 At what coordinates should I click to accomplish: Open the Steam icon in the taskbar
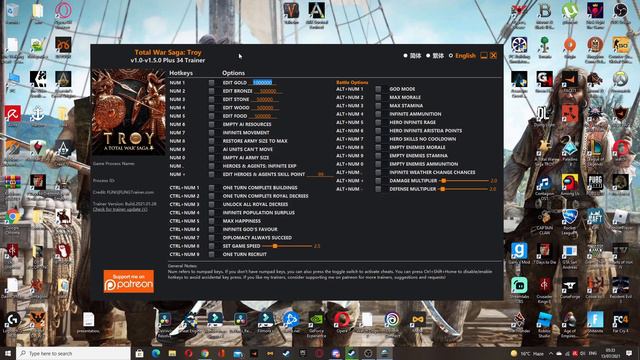287,353
